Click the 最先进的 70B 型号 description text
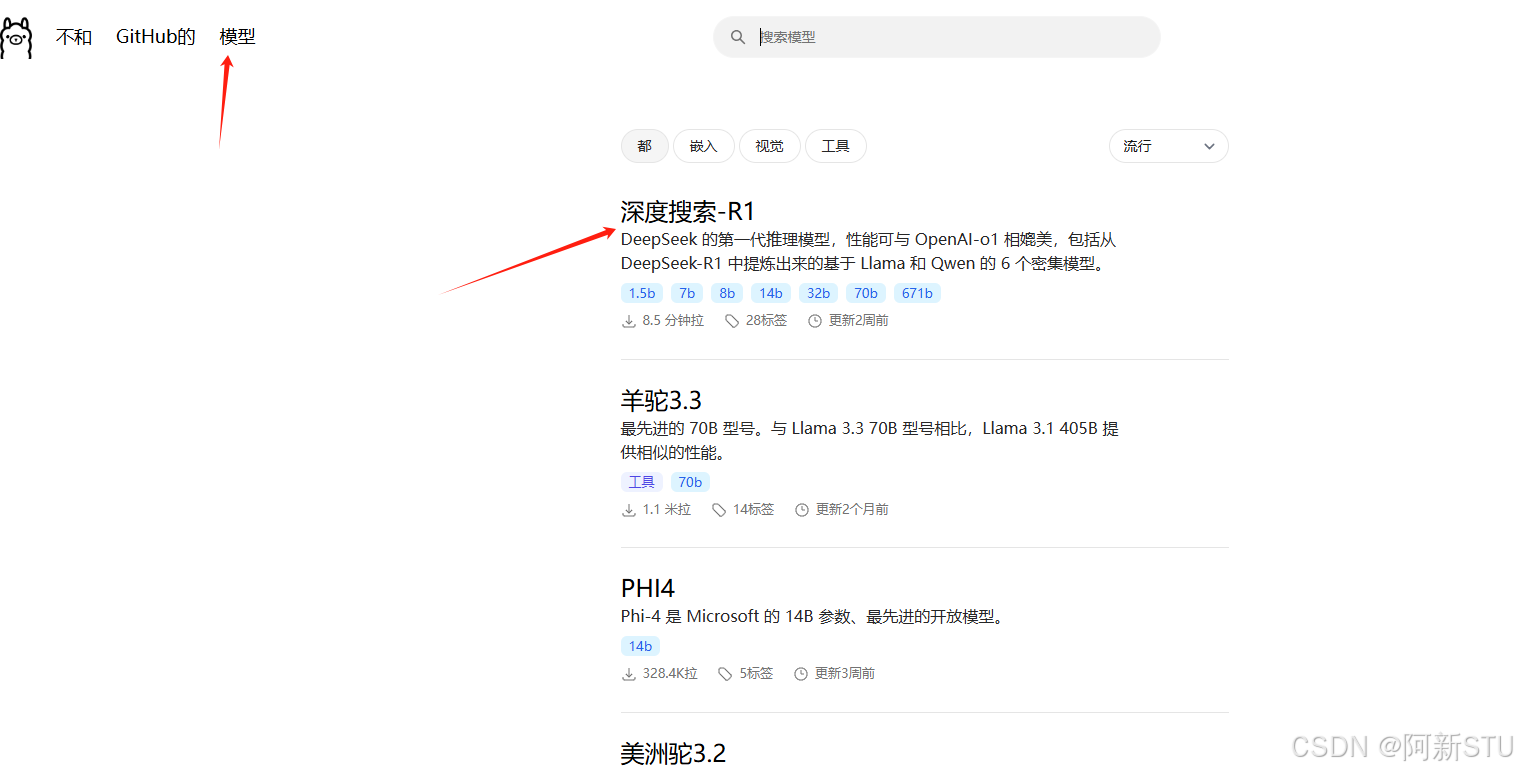The height and width of the screenshot is (773, 1518). point(870,441)
